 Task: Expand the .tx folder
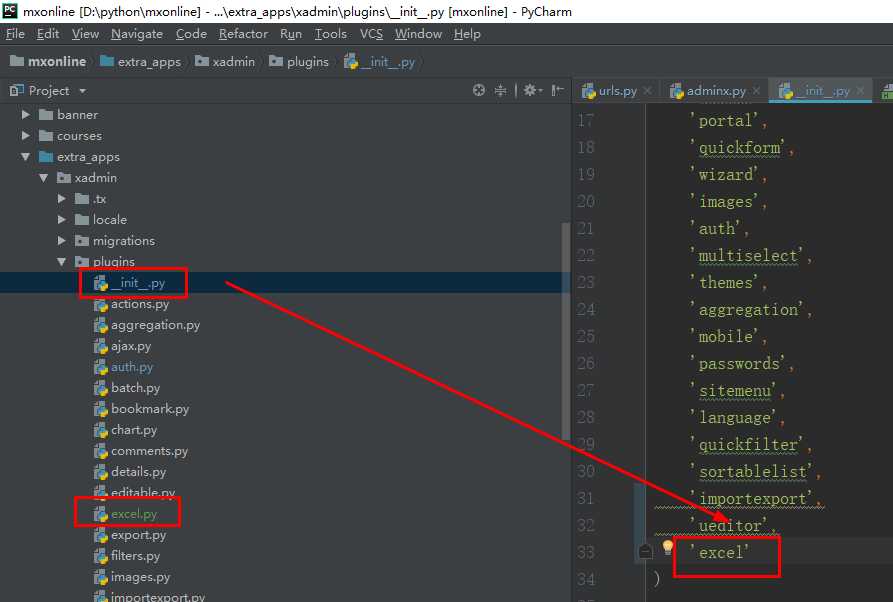(62, 199)
